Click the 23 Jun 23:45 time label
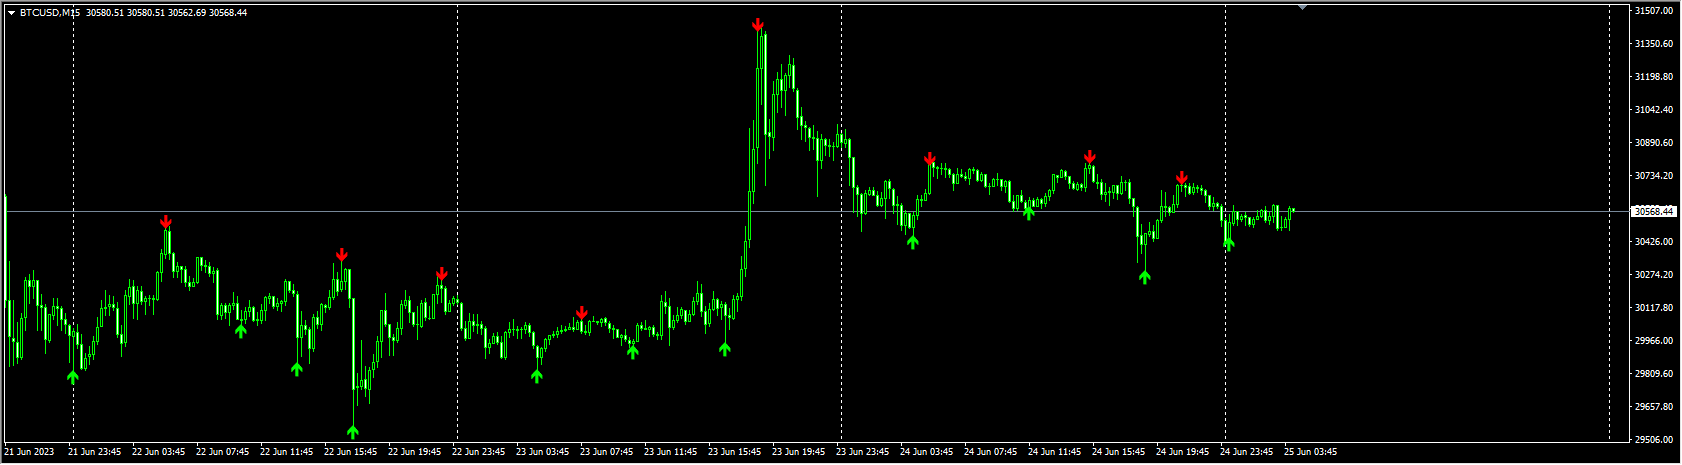Viewport: 1682px width, 465px height. (x=863, y=452)
